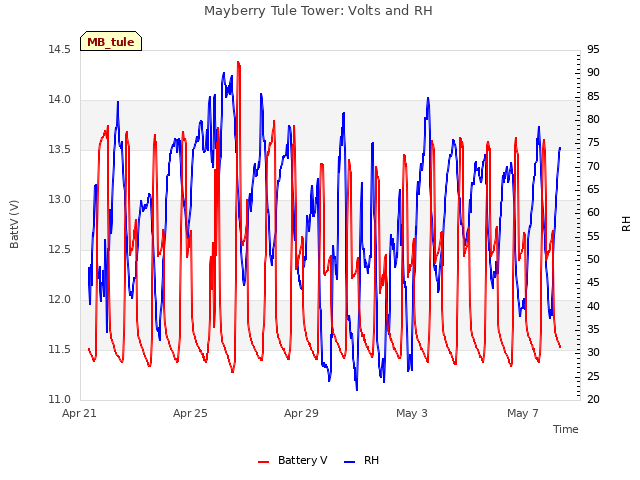Click the 35 right axis tick label
The image size is (640, 480).
click(593, 329)
